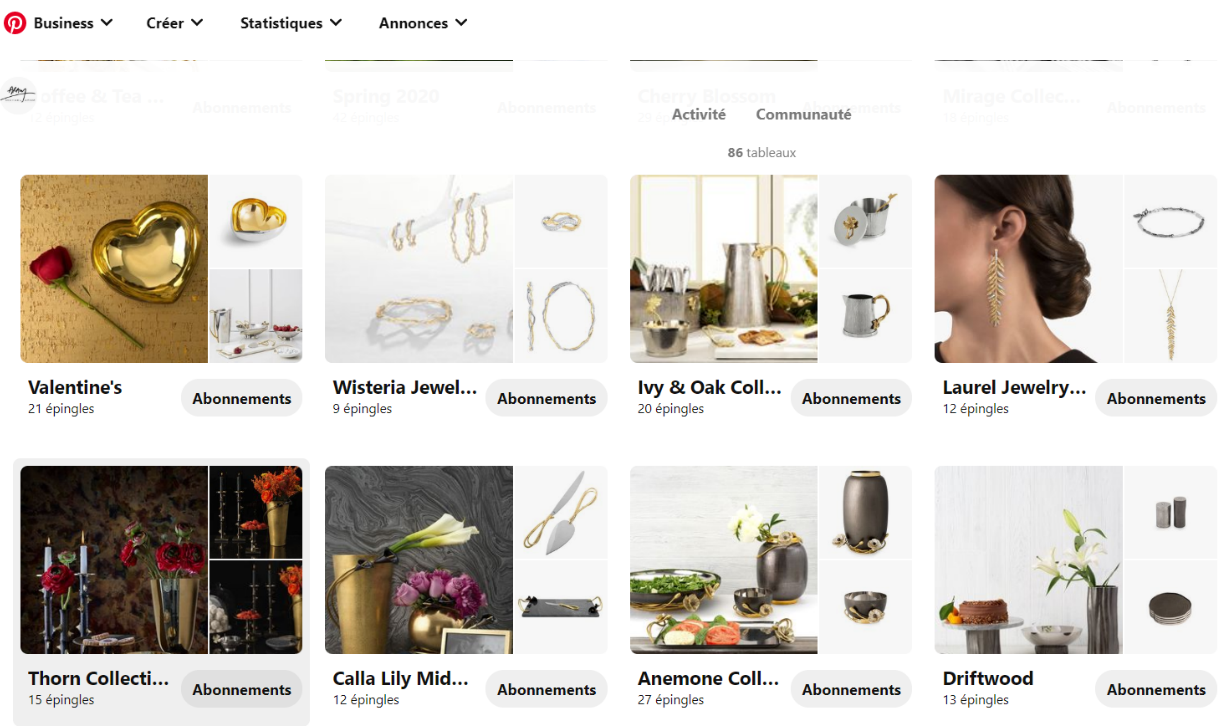
Task: Toggle Abonnements for Ivy & Oak board
Action: coord(852,398)
